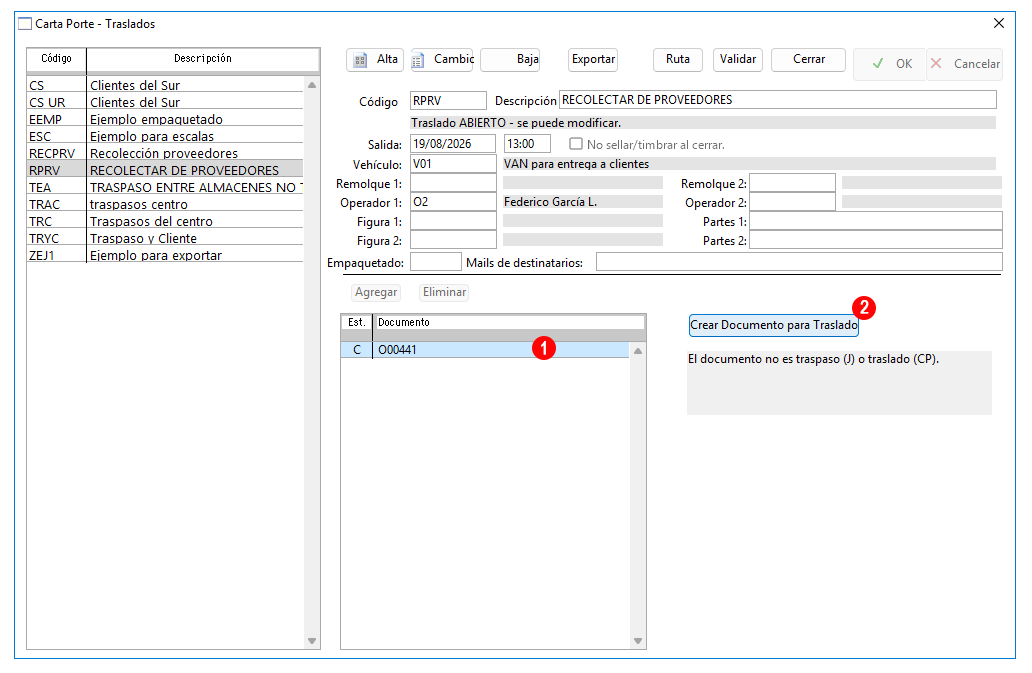1032x673 pixels.
Task: Click documents list scrollbar up arrow
Action: tap(638, 351)
